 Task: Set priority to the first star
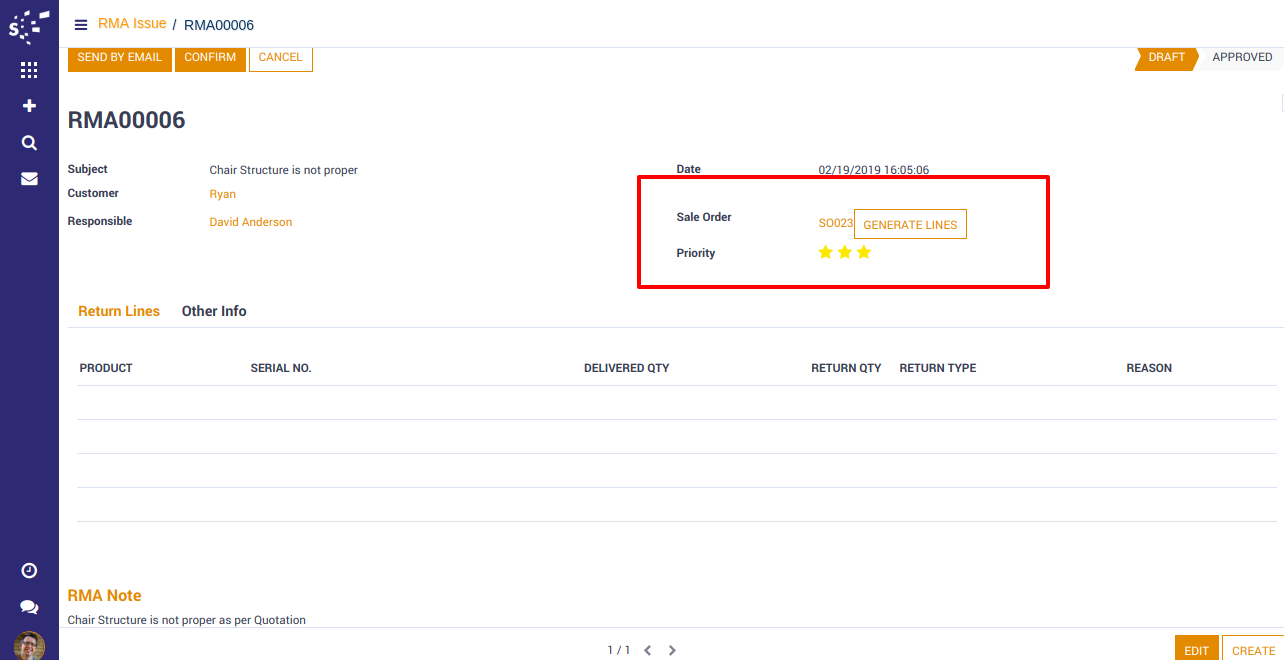tap(825, 253)
